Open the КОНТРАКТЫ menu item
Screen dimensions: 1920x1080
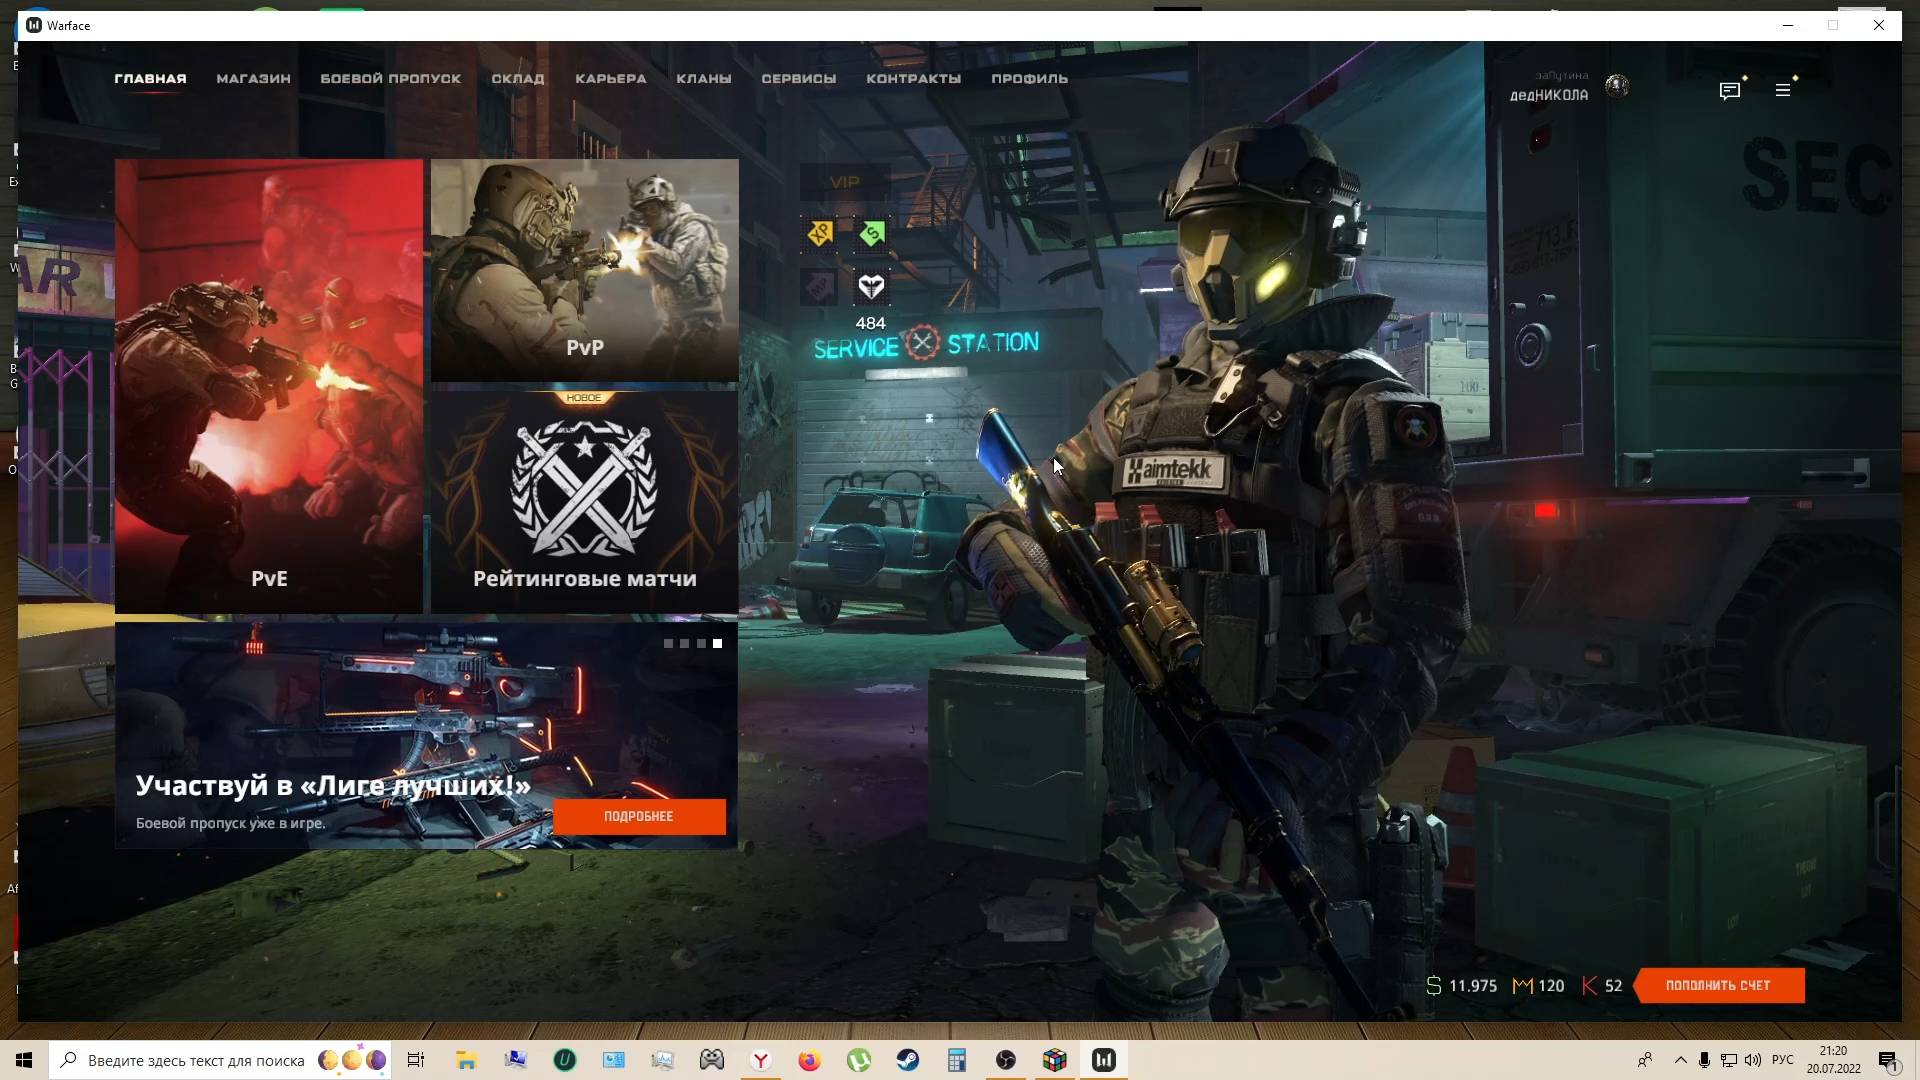pyautogui.click(x=913, y=79)
